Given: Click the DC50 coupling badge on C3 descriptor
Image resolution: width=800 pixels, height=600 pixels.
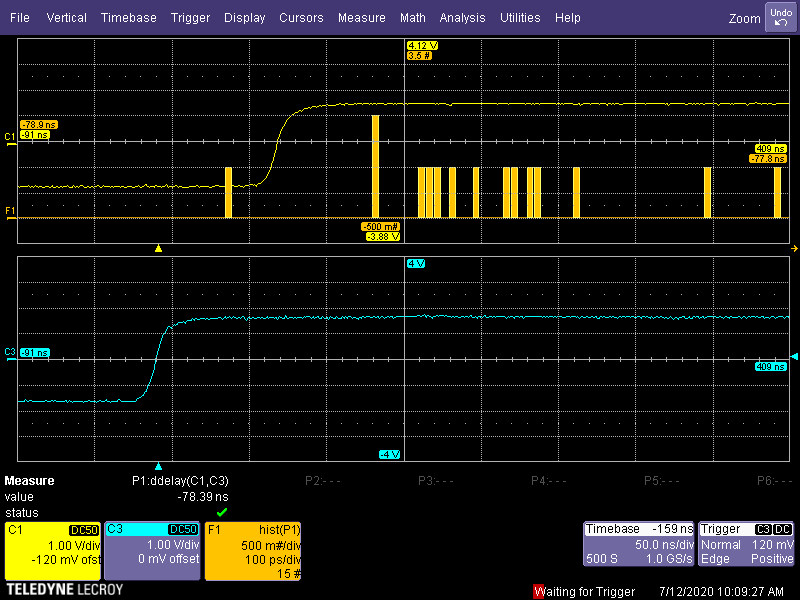Looking at the screenshot, I should 183,529.
